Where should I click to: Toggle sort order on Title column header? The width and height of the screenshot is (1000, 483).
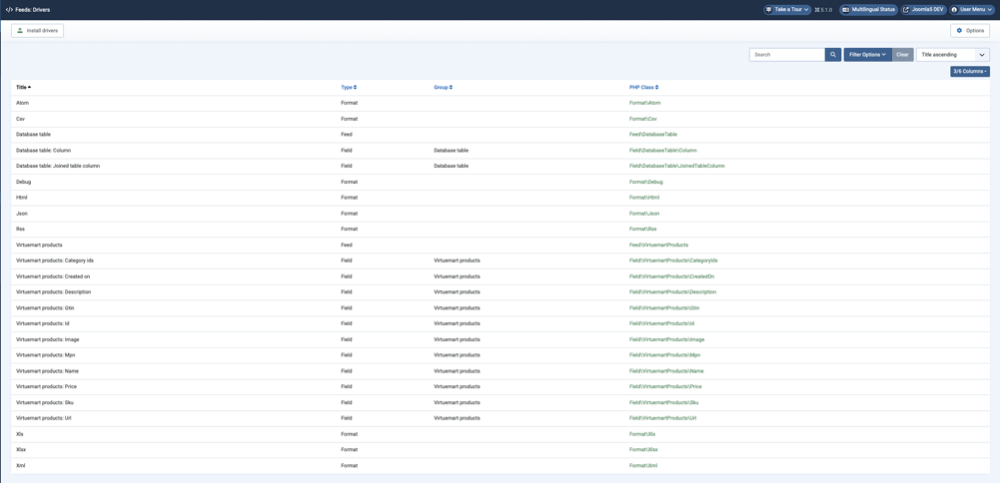[23, 87]
